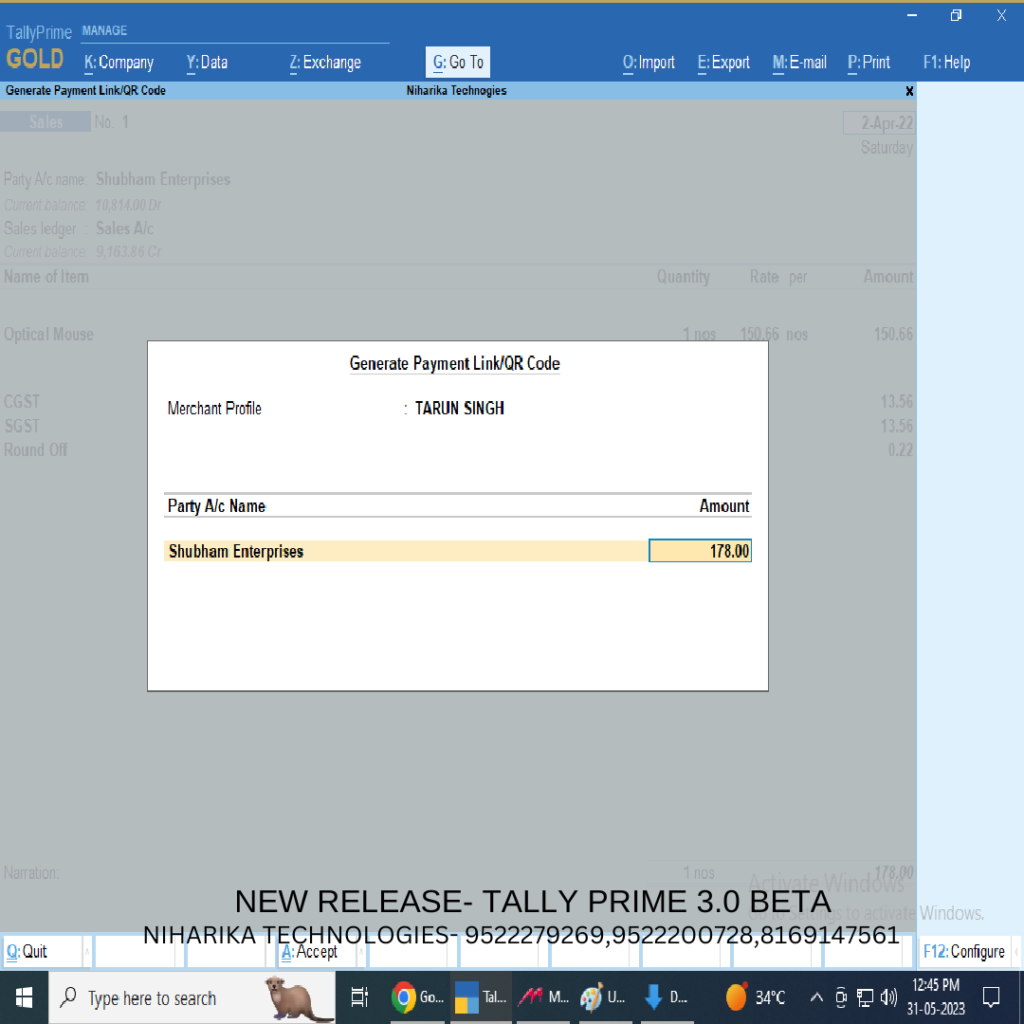Open the notification center icon
1024x1024 pixels.
991,997
